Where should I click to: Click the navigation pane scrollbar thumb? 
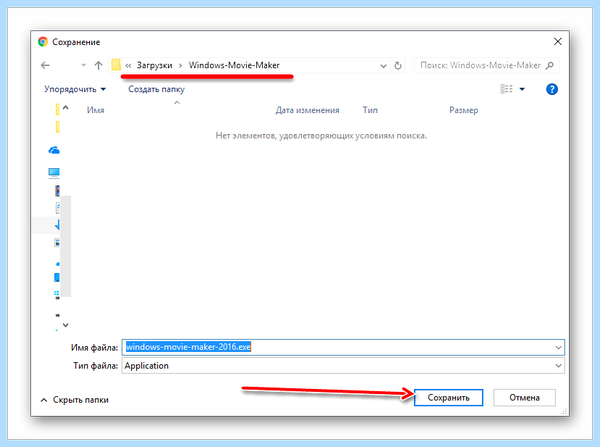(65, 246)
